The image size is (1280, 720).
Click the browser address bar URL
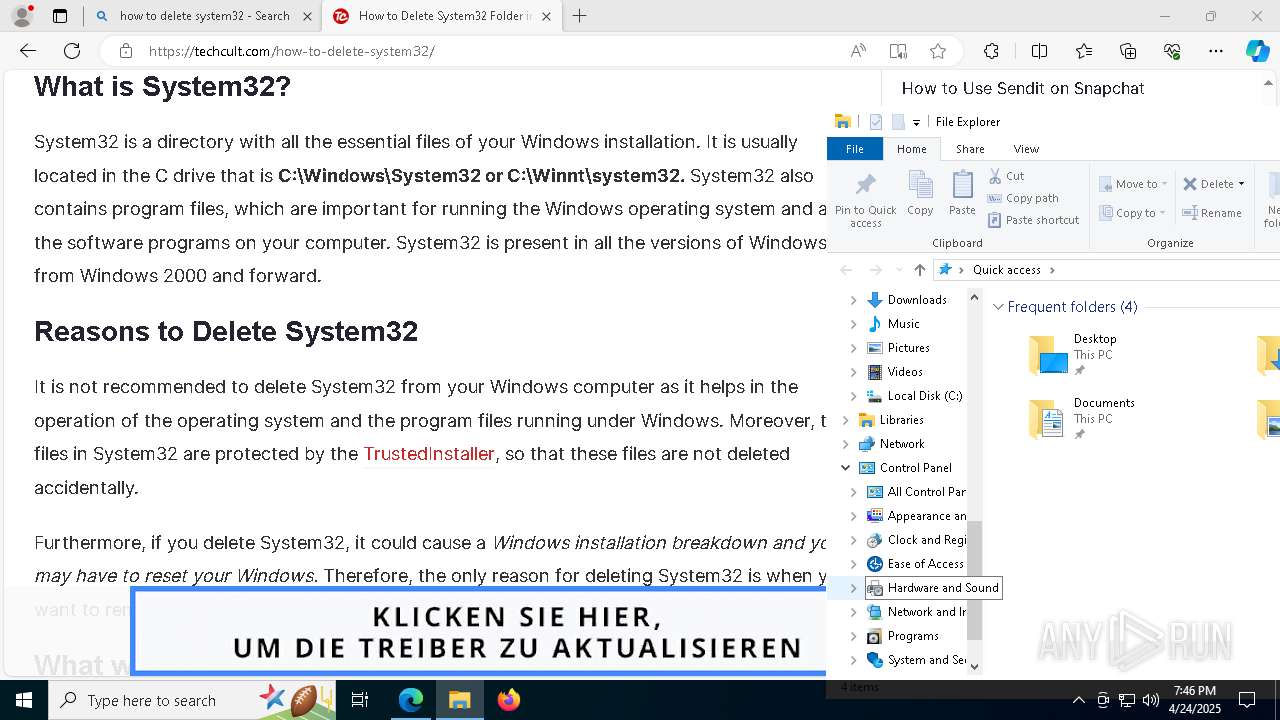click(x=292, y=51)
